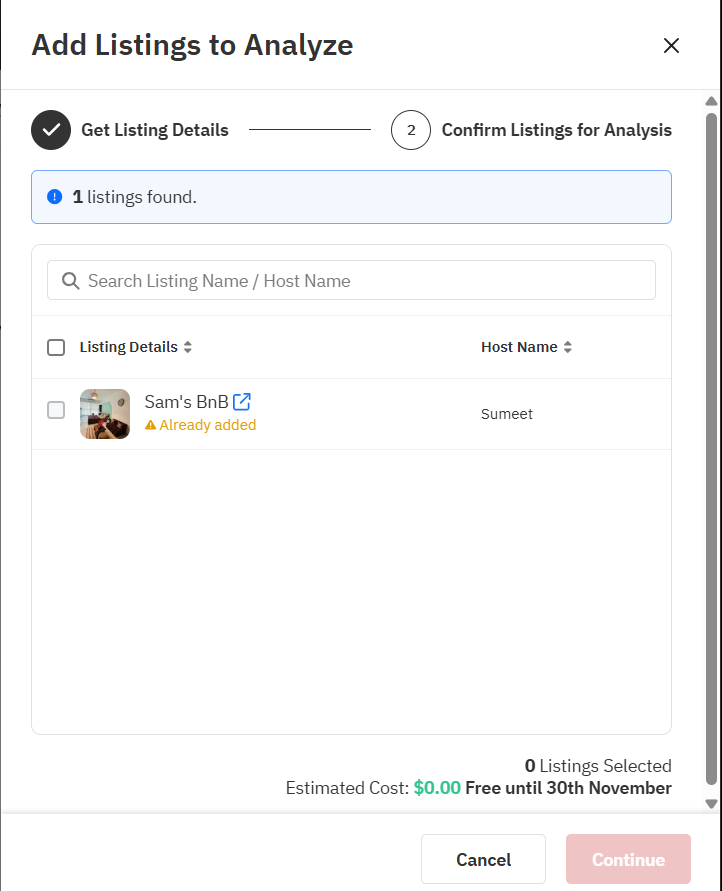The image size is (722, 891).
Task: Click the completed step checkmark icon
Action: tap(51, 130)
